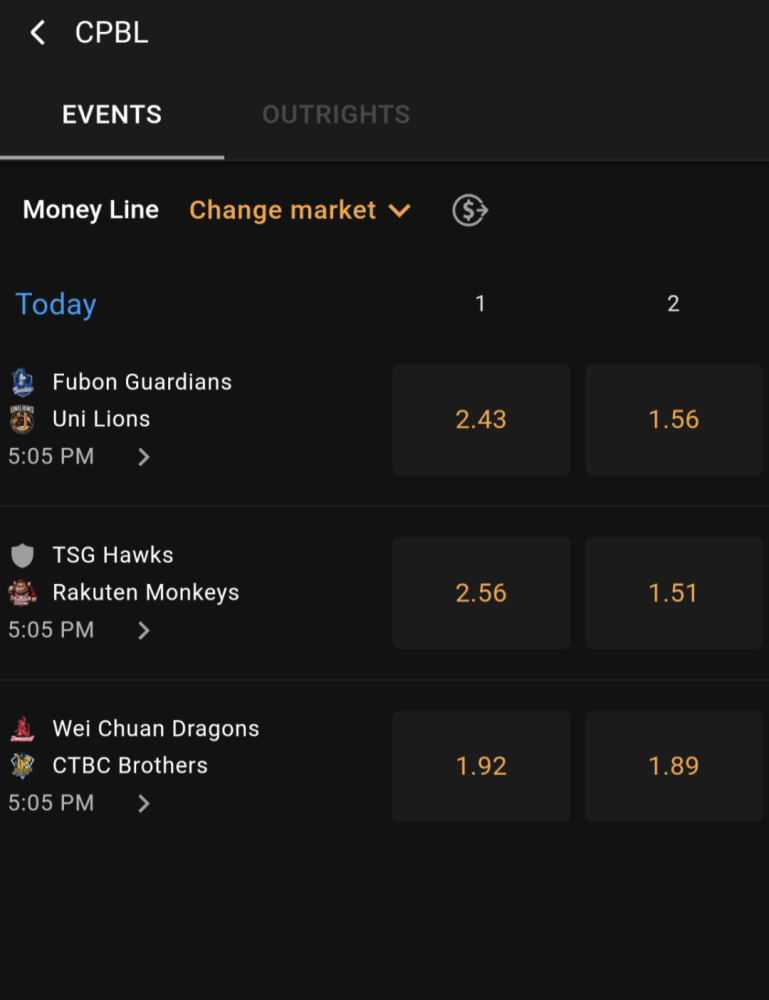Viewport: 769px width, 1000px height.
Task: Pick TSG Hawks odds 2.56
Action: point(481,593)
